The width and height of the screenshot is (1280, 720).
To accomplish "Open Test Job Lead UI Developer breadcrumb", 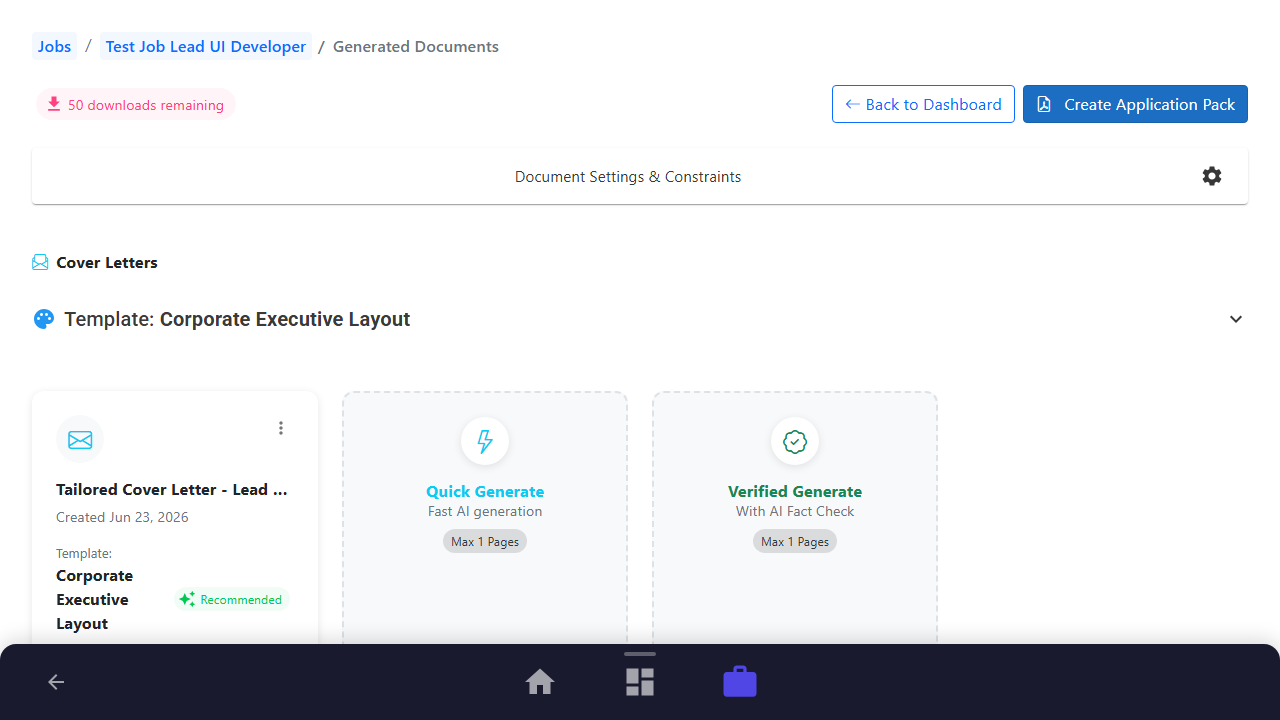I will [x=206, y=46].
